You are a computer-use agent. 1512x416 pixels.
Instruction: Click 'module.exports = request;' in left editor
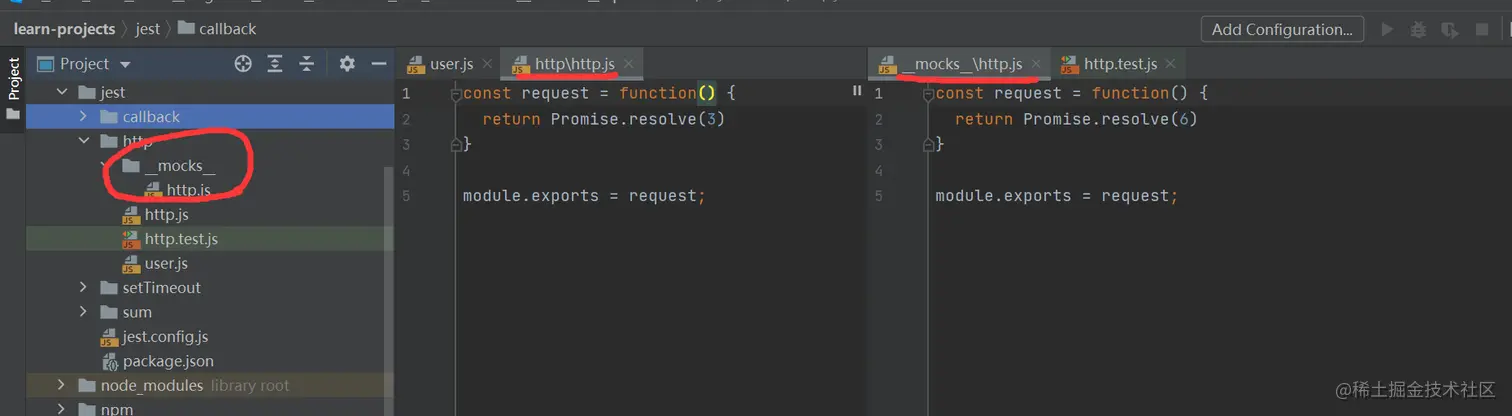(x=585, y=196)
